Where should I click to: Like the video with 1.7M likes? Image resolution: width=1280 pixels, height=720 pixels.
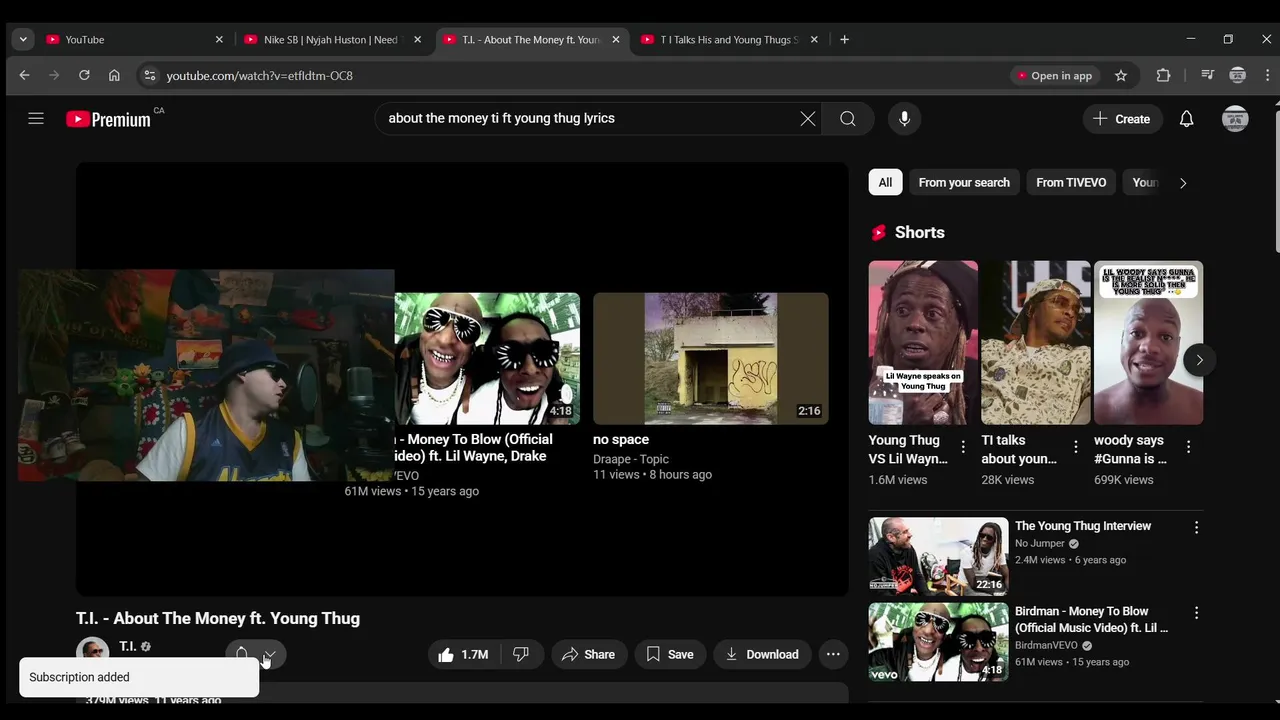pyautogui.click(x=464, y=654)
